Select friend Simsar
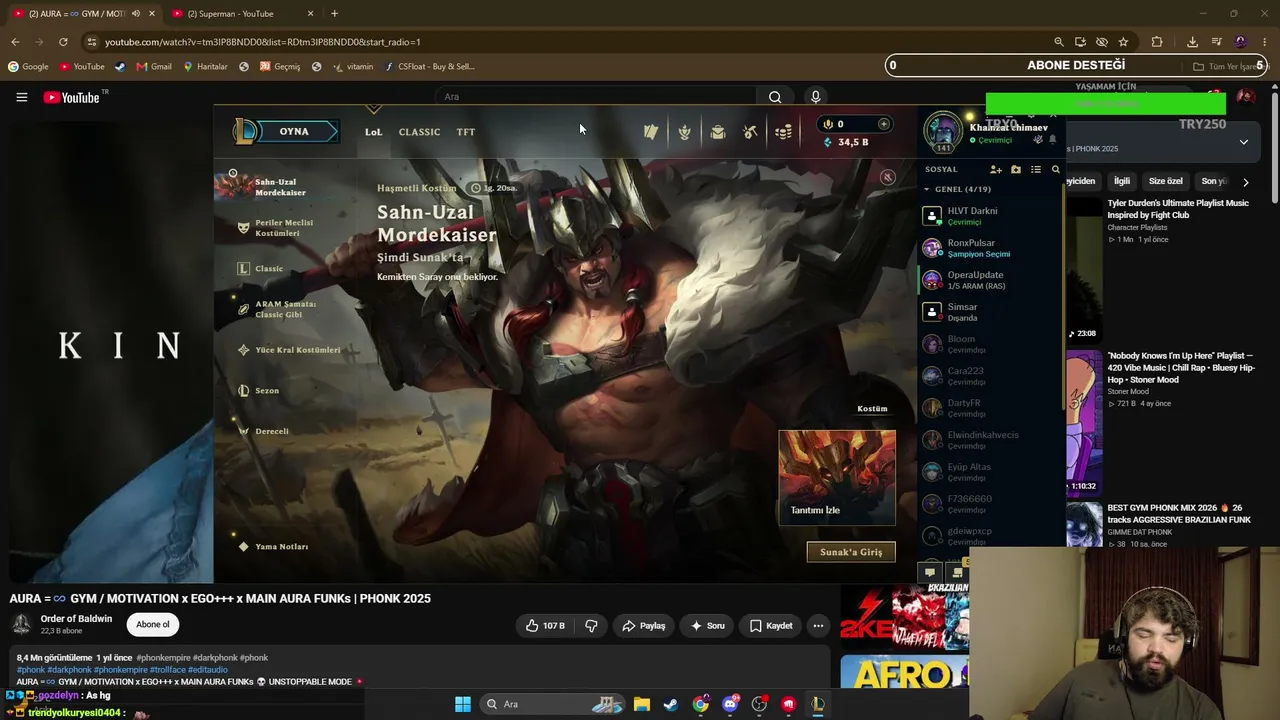The width and height of the screenshot is (1280, 720). point(992,312)
